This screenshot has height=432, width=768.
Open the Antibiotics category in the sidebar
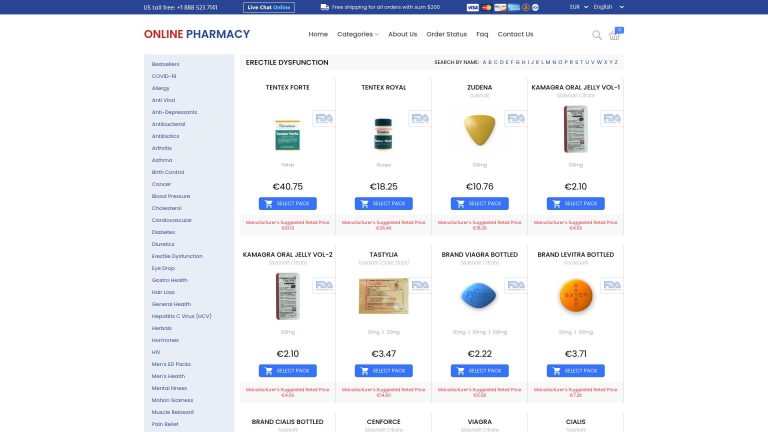click(165, 136)
